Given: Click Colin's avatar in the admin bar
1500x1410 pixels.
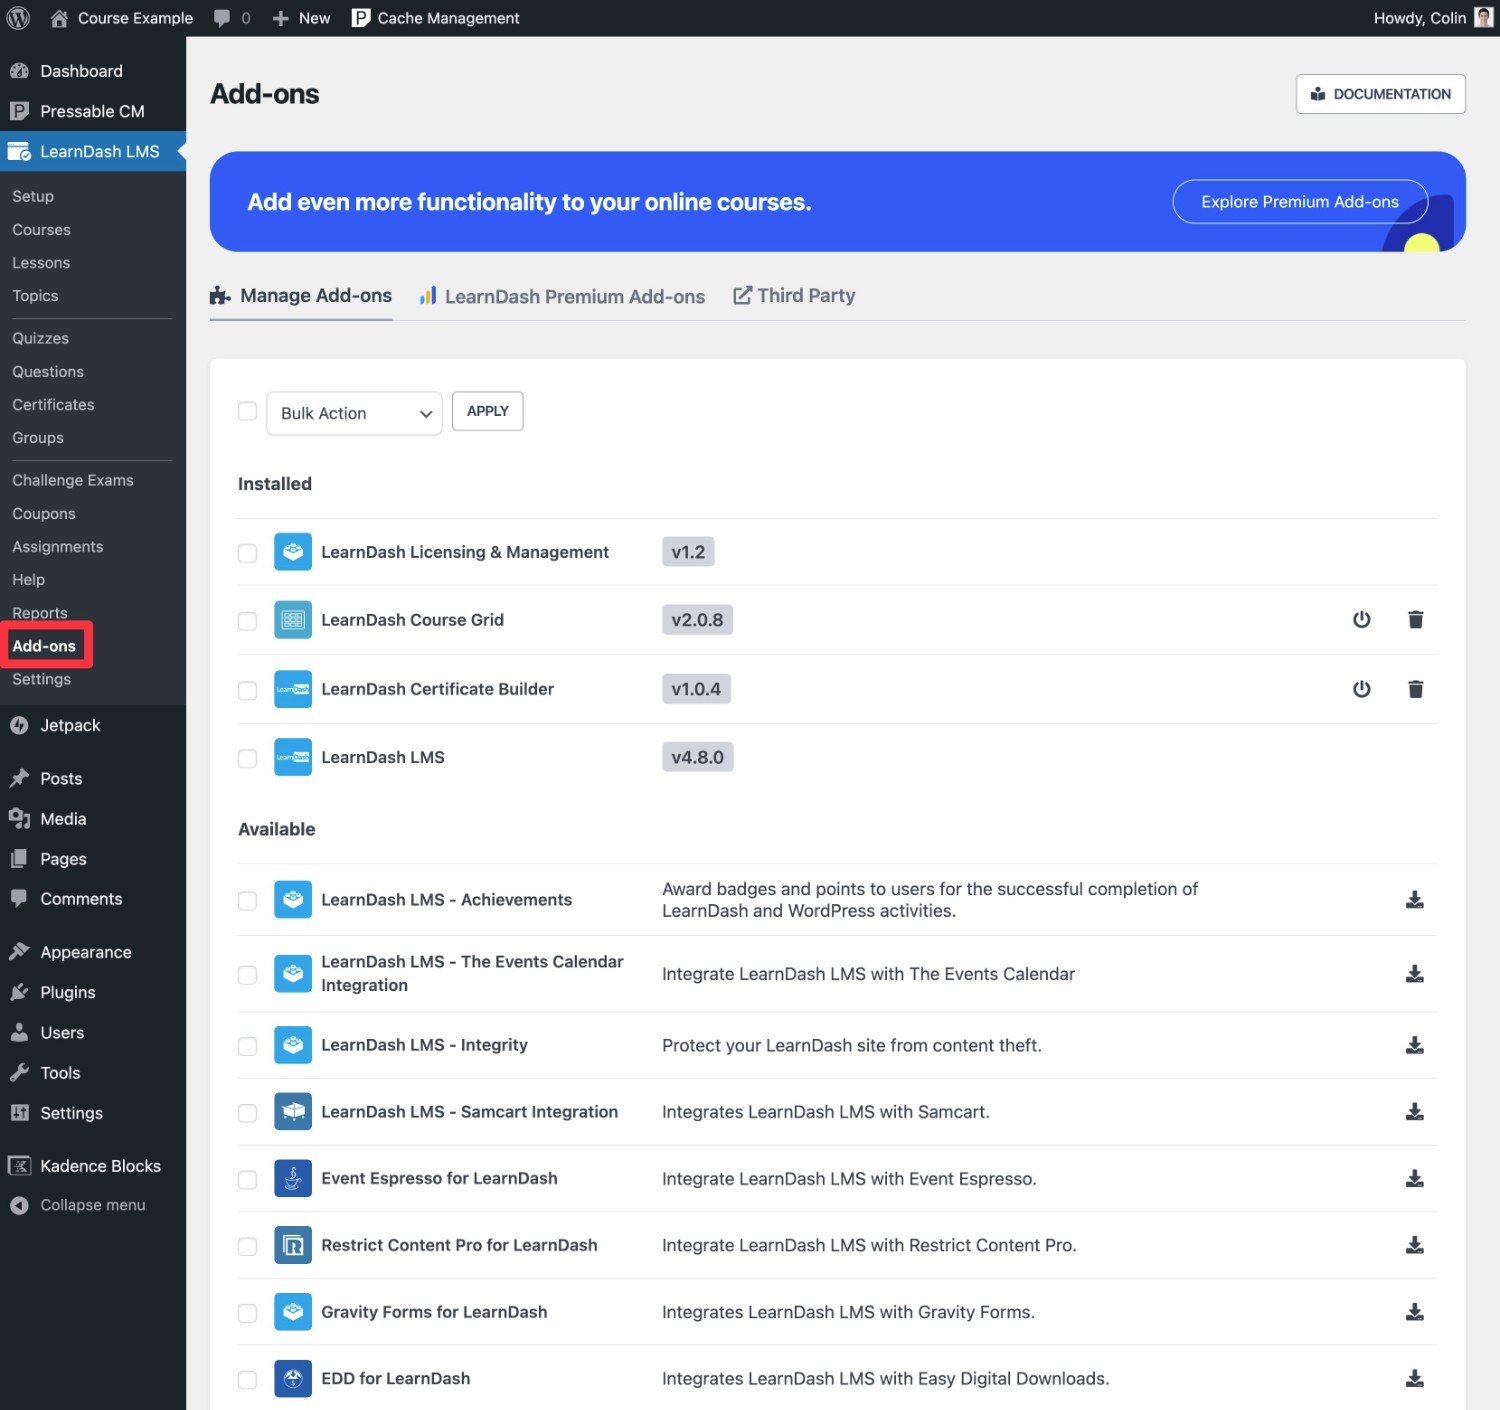Looking at the screenshot, I should [1484, 18].
